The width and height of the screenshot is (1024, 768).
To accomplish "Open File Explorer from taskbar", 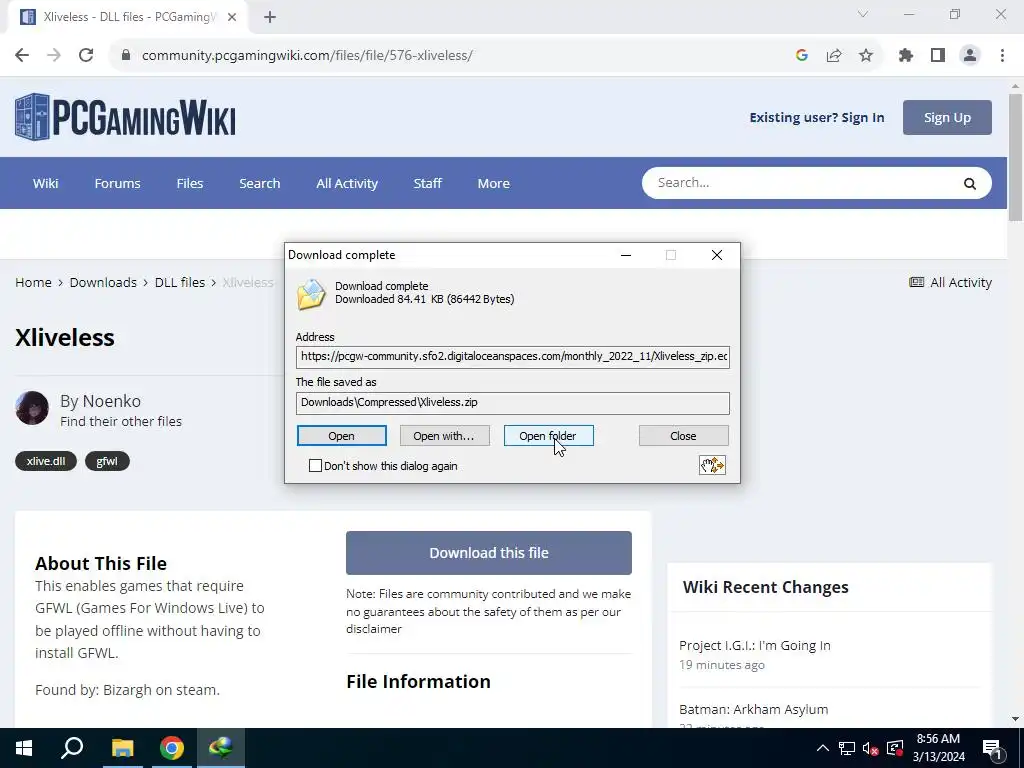I will 122,748.
